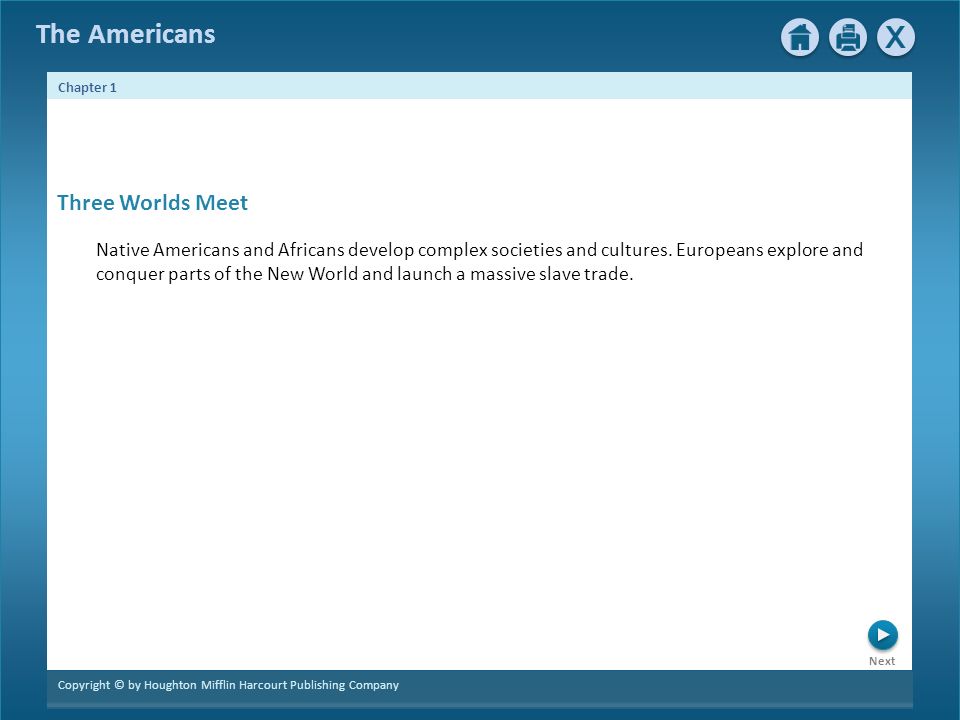Click 'The Americans' title

pyautogui.click(x=126, y=34)
